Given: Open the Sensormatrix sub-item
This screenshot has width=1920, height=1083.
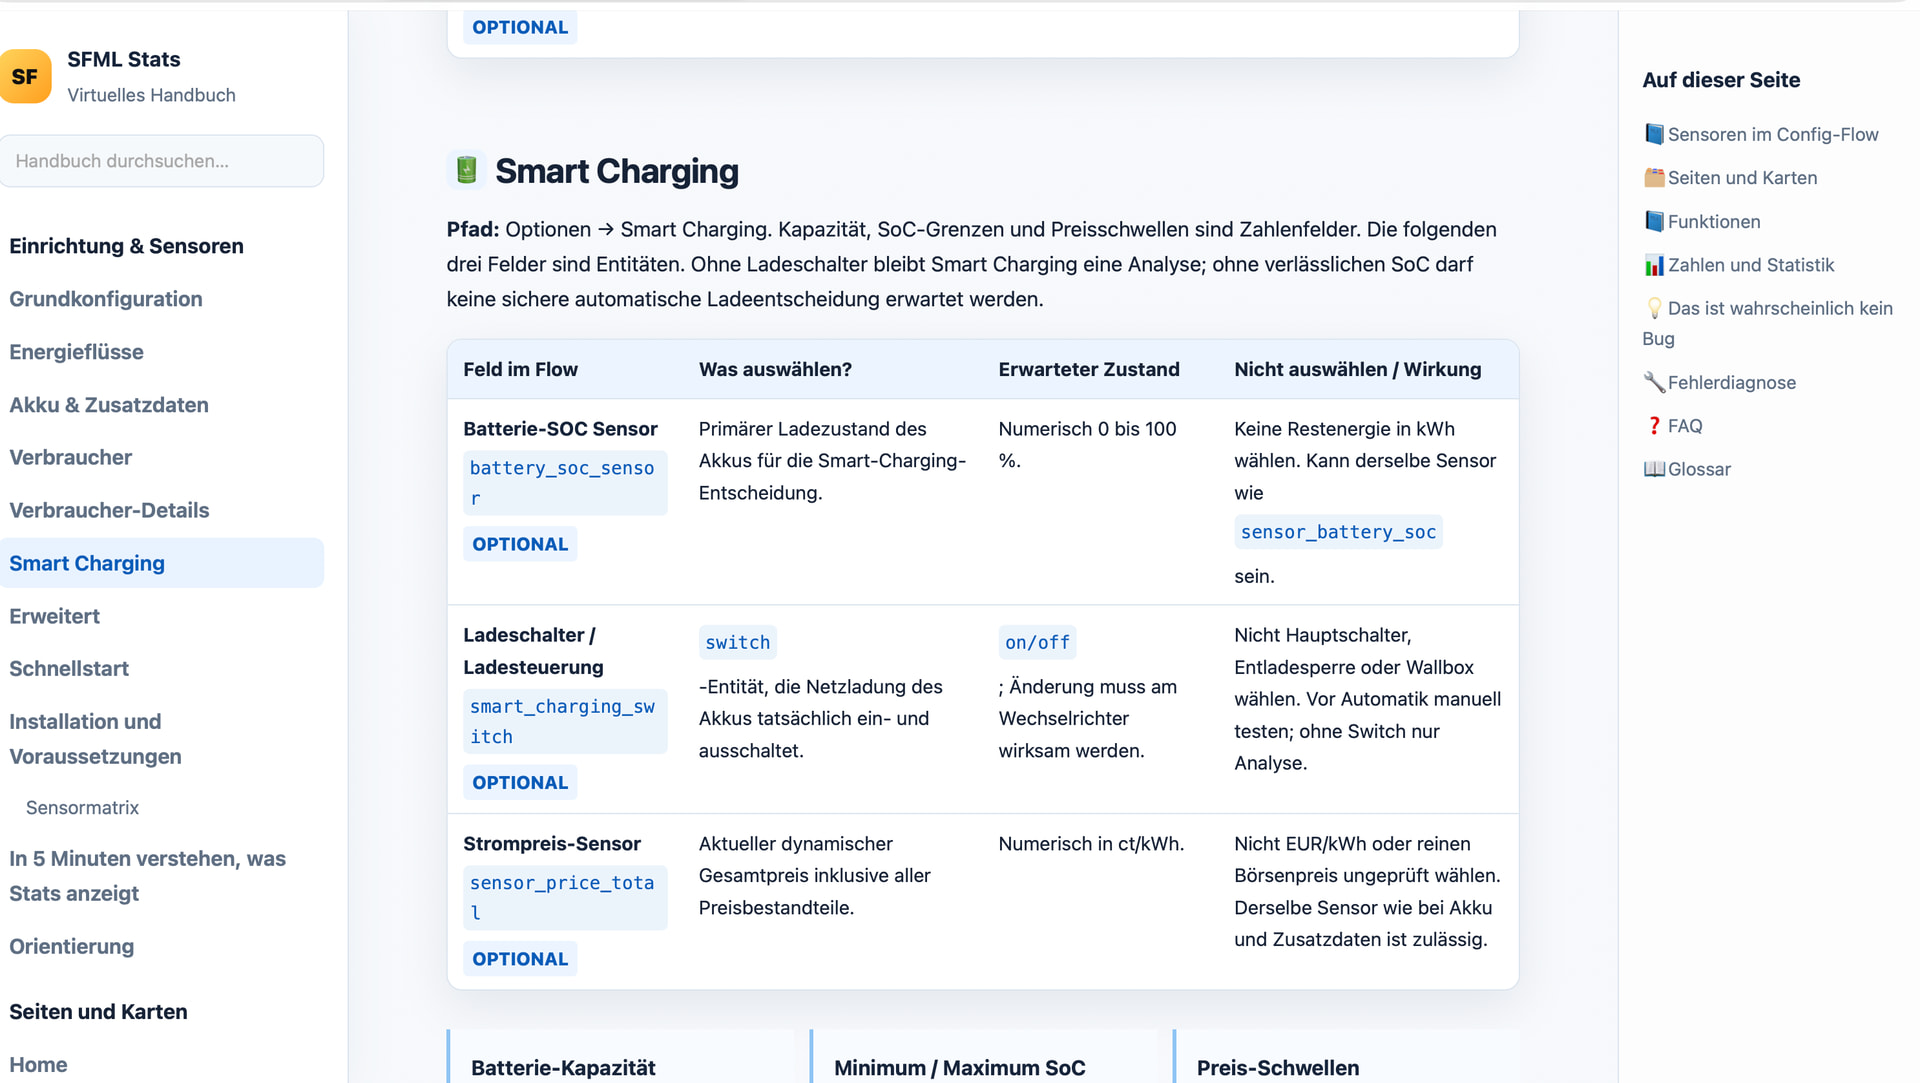Looking at the screenshot, I should 82,807.
